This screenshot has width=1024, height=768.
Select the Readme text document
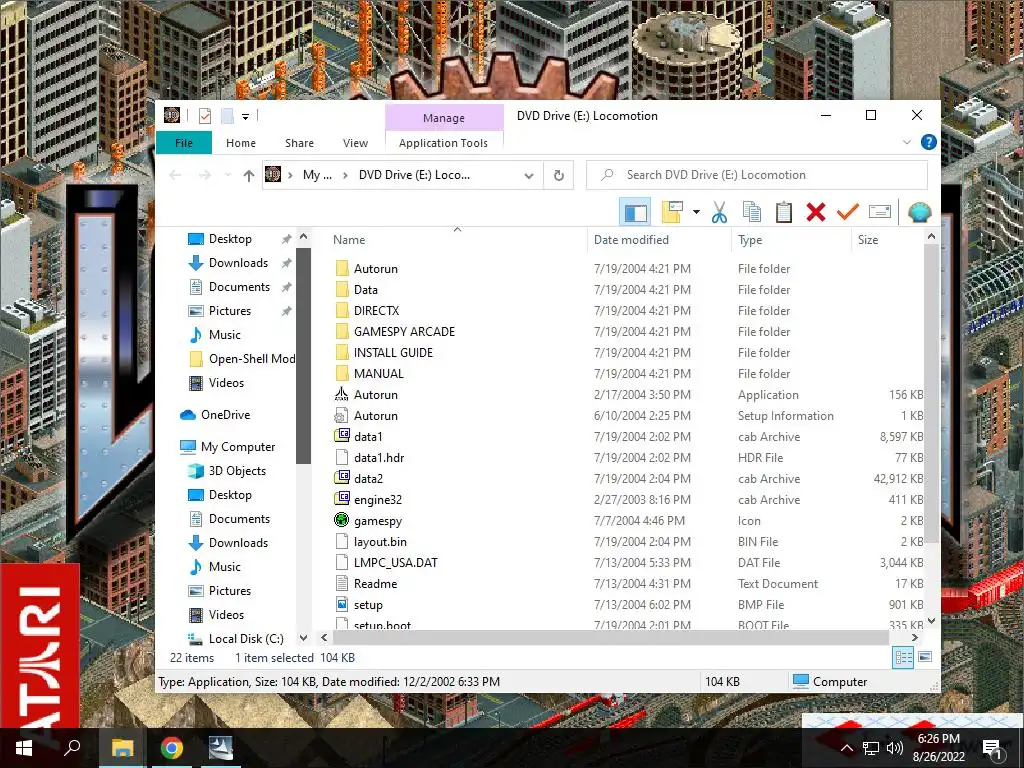375,583
